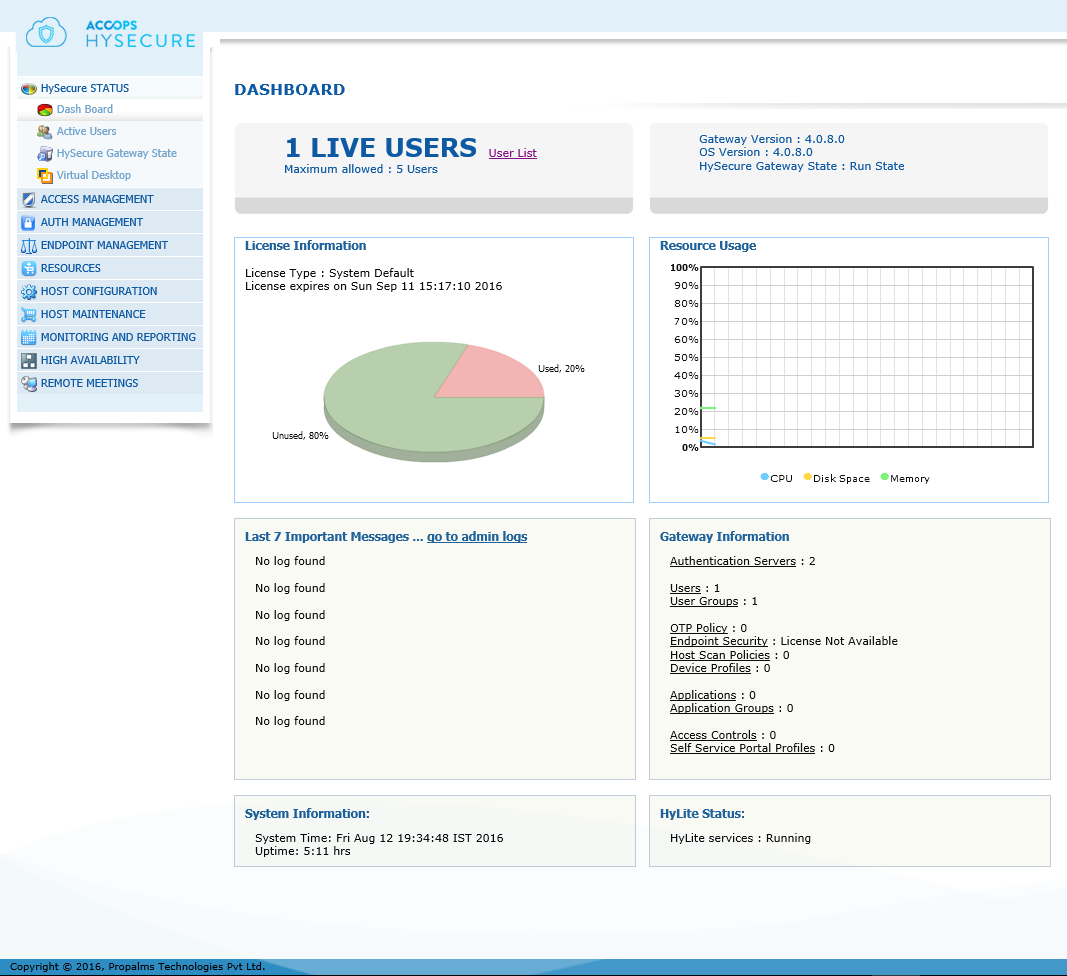
Task: Open the Authentication Servers link
Action: click(x=733, y=562)
